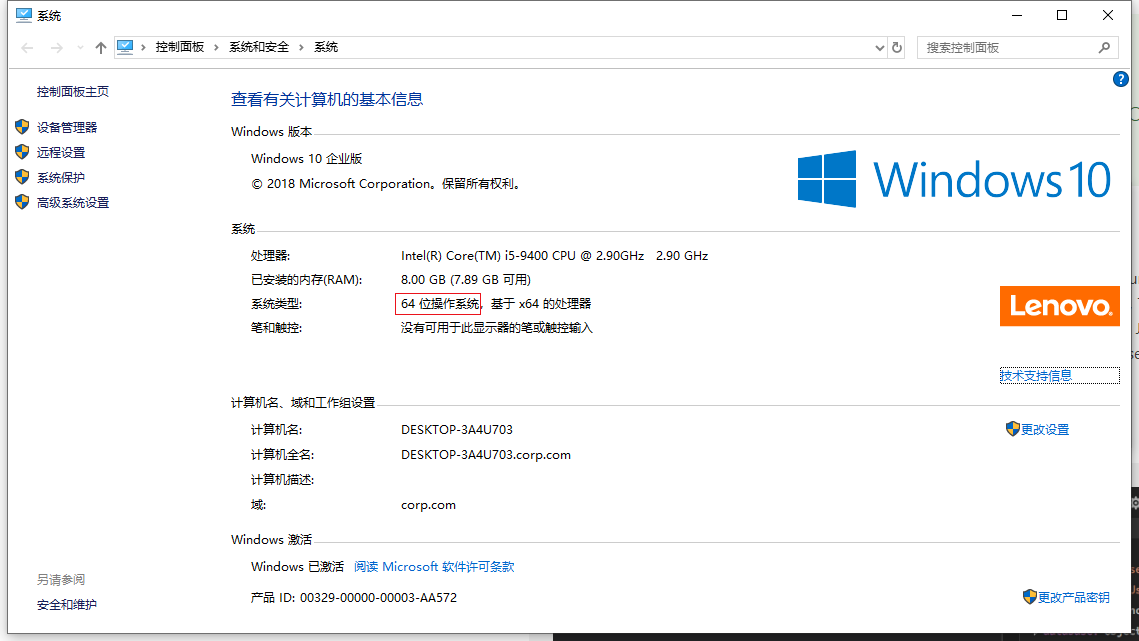Screen dimensions: 1139x641
Task: Click shield icon beside 更改设置
Action: click(x=1013, y=429)
